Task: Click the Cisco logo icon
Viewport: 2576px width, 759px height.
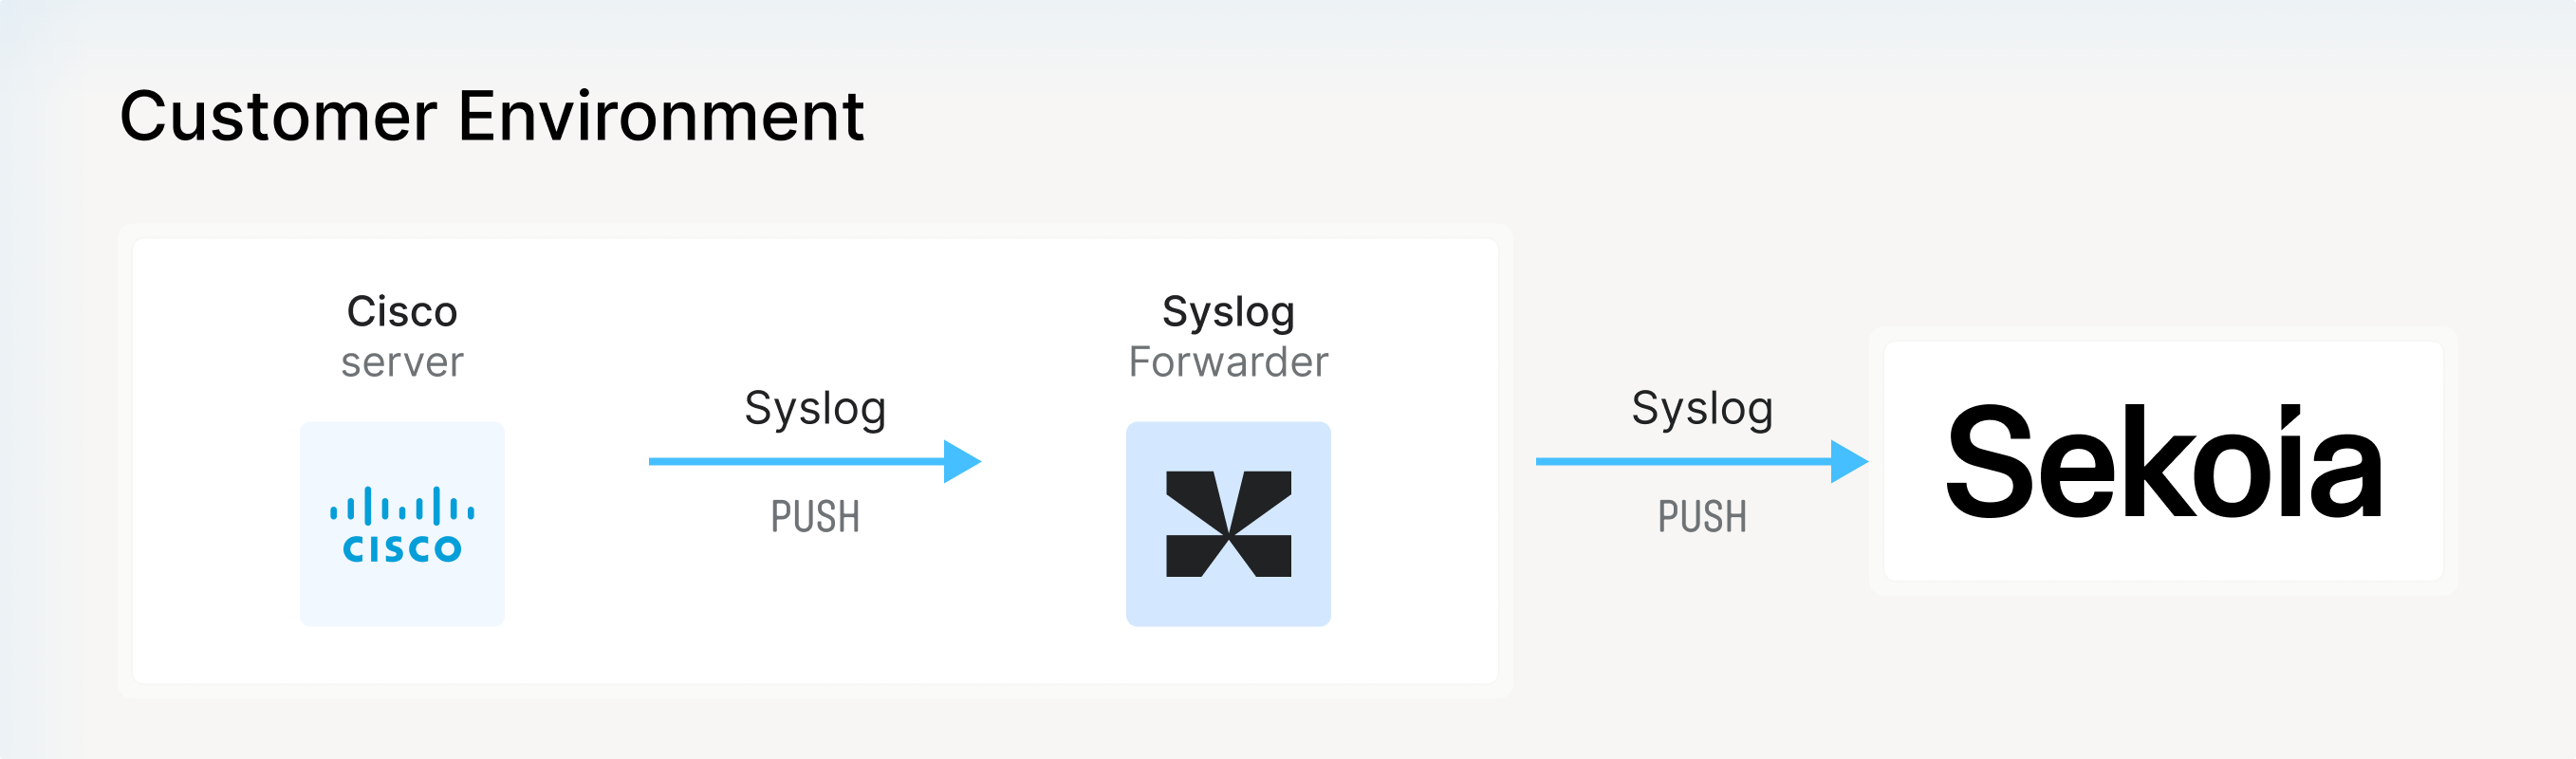Action: click(402, 524)
